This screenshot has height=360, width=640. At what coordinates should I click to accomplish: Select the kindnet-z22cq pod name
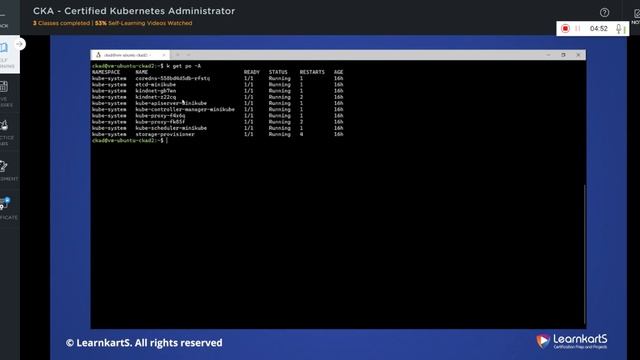coord(156,97)
